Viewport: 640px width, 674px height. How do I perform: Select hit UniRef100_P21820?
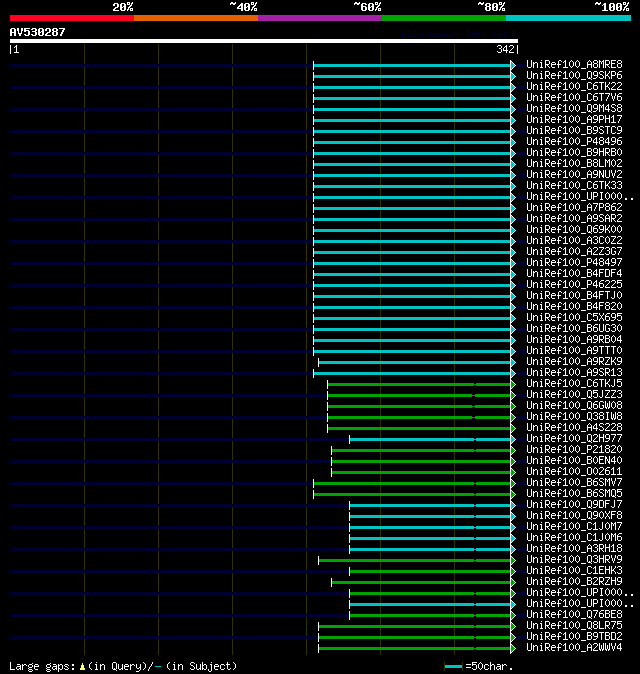click(574, 449)
